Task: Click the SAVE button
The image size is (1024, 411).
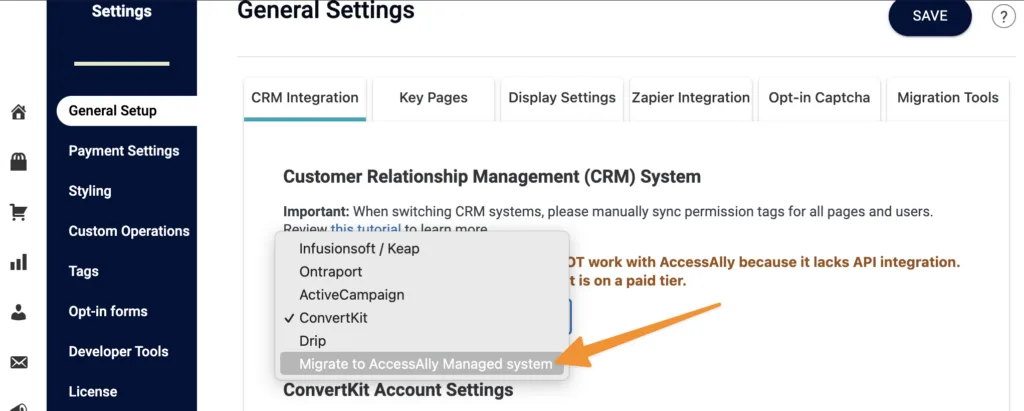Action: point(930,16)
